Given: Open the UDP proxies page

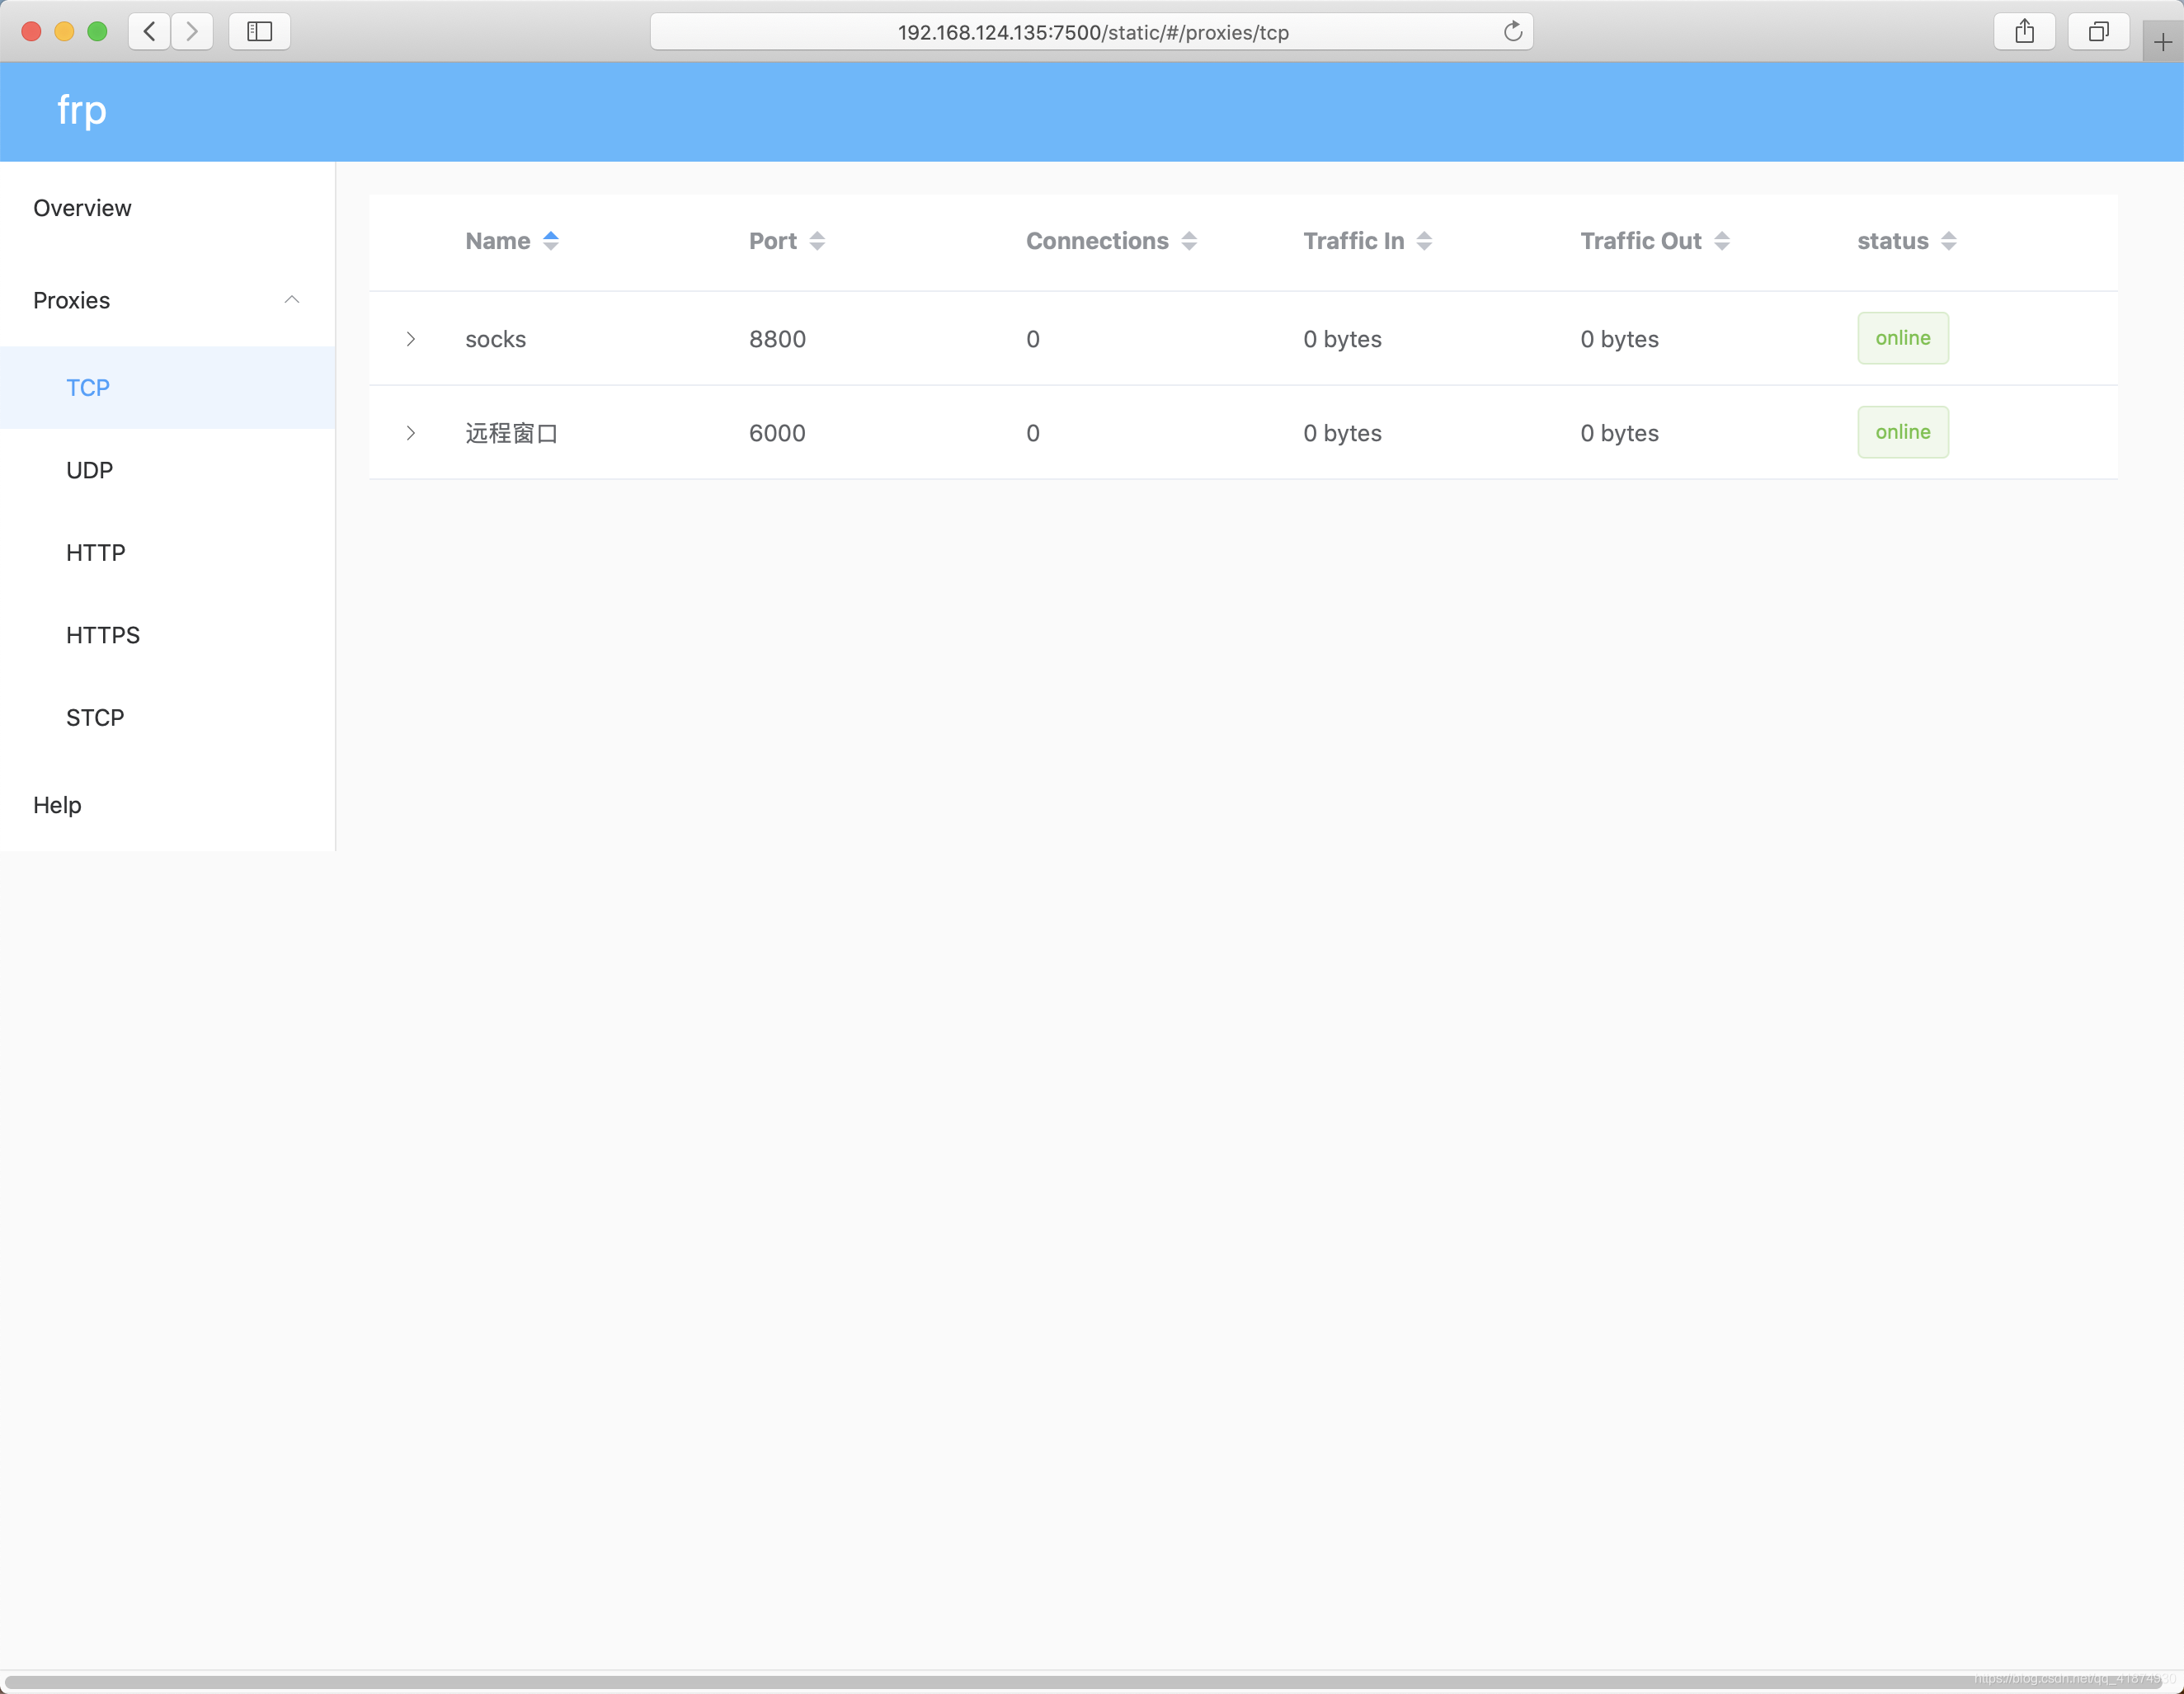Looking at the screenshot, I should tap(89, 470).
